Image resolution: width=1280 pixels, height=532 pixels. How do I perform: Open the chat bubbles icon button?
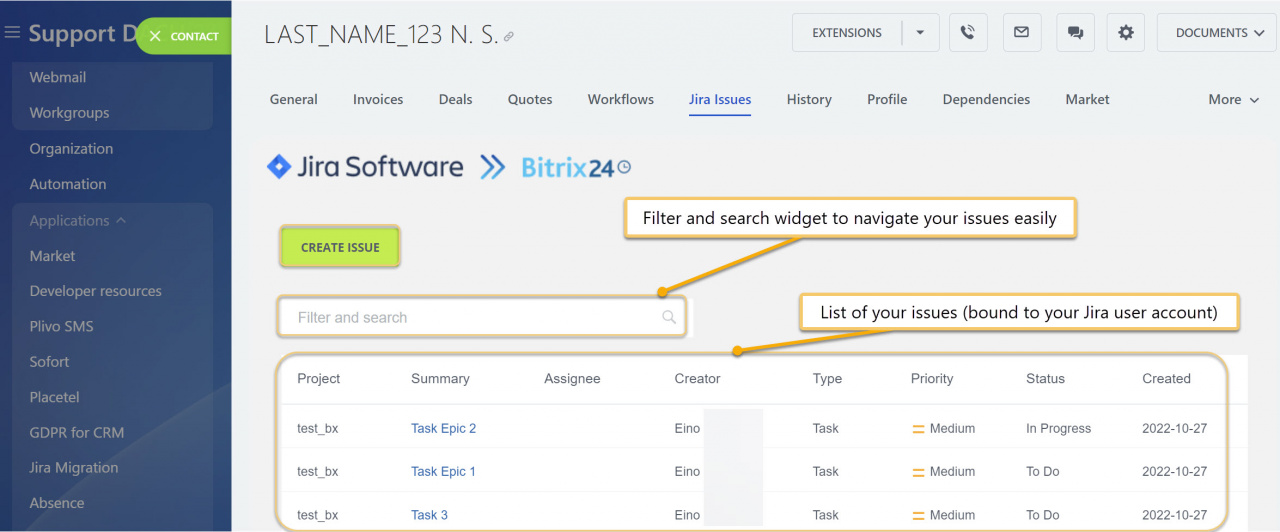(1075, 32)
